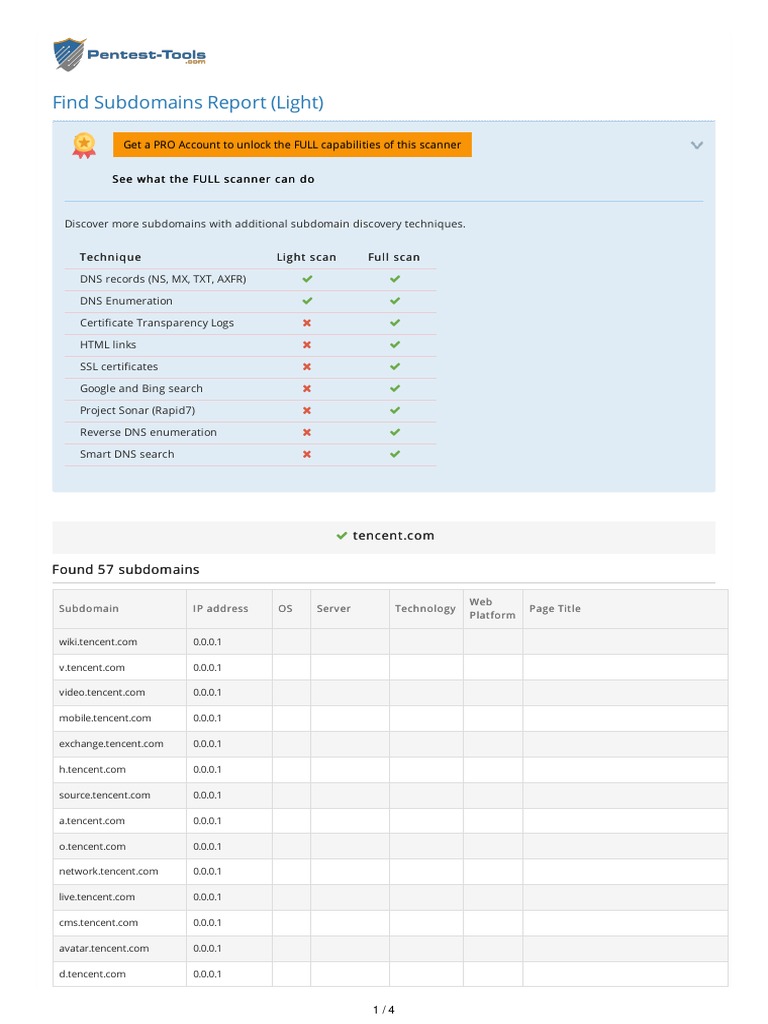Image resolution: width=768 pixels, height=1024 pixels.
Task: Select wiki.tencent.com subdomain cell
Action: (120, 642)
